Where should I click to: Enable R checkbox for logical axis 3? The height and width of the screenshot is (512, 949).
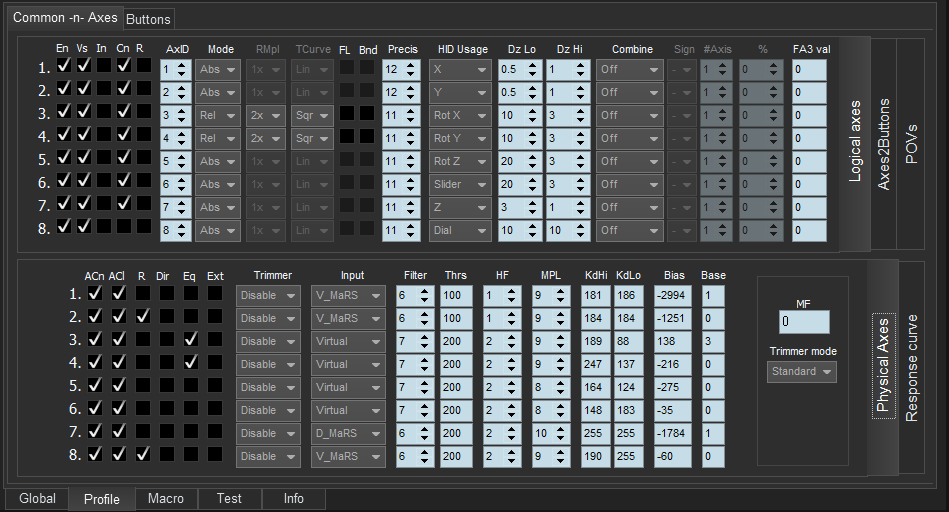pos(143,111)
